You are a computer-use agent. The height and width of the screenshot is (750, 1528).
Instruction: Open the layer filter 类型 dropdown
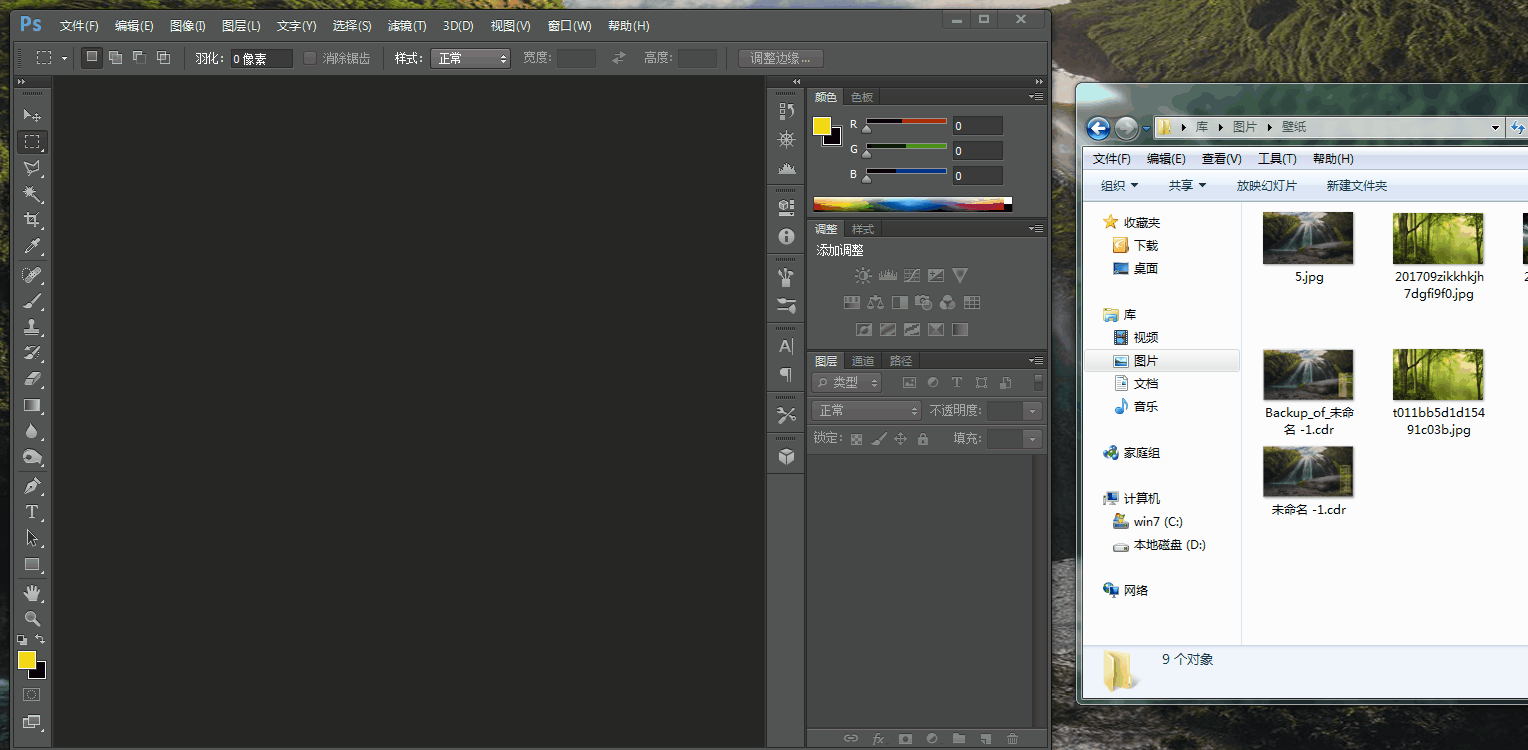847,383
